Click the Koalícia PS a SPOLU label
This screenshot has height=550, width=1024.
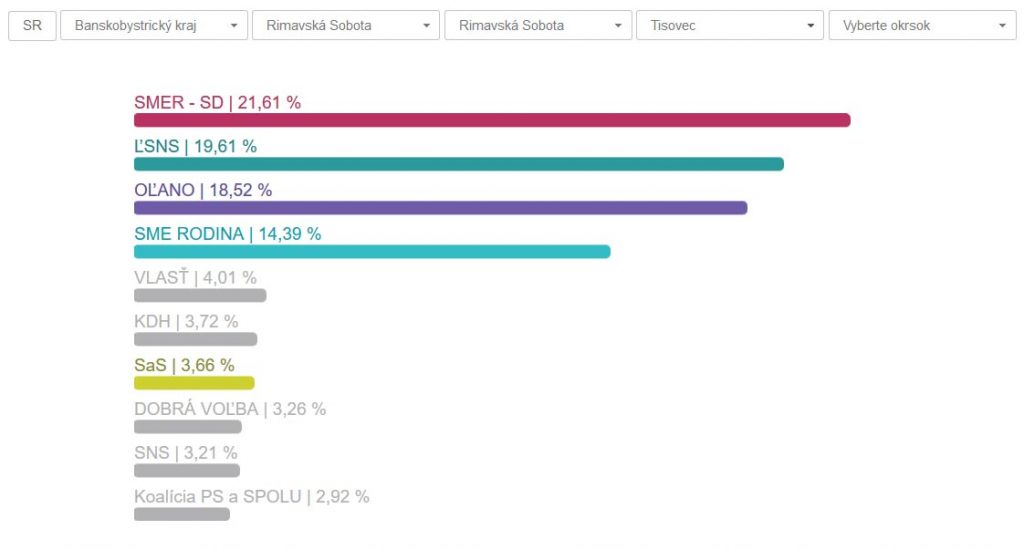pos(251,496)
